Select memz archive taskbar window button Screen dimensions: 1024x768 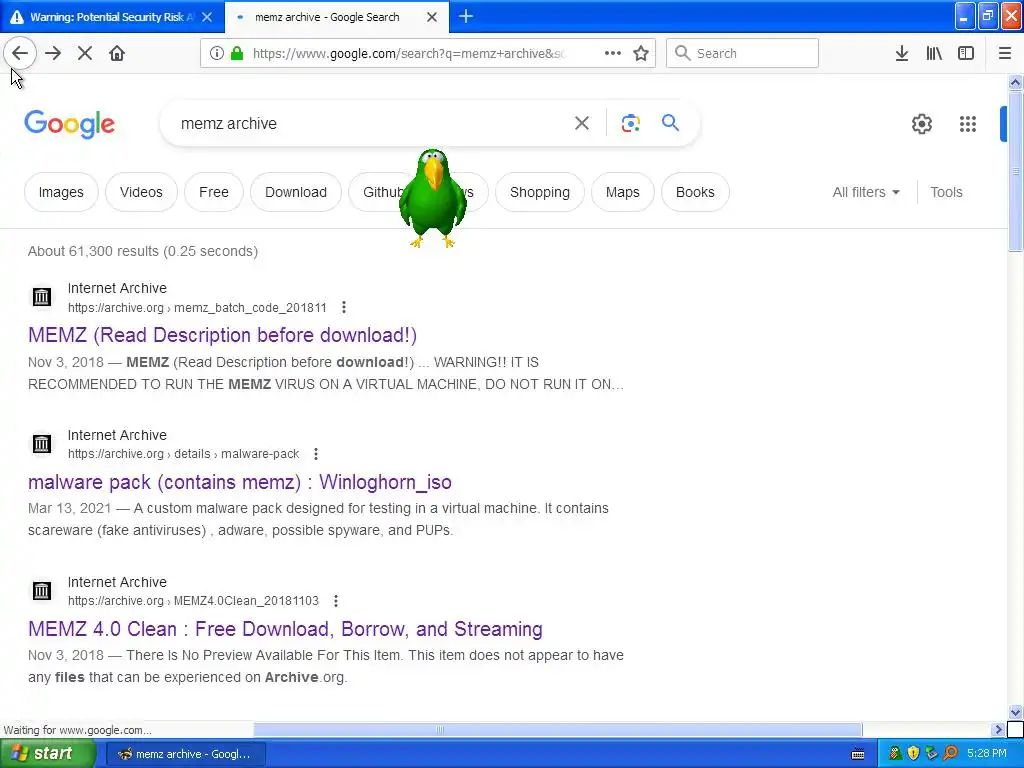pyautogui.click(x=185, y=754)
